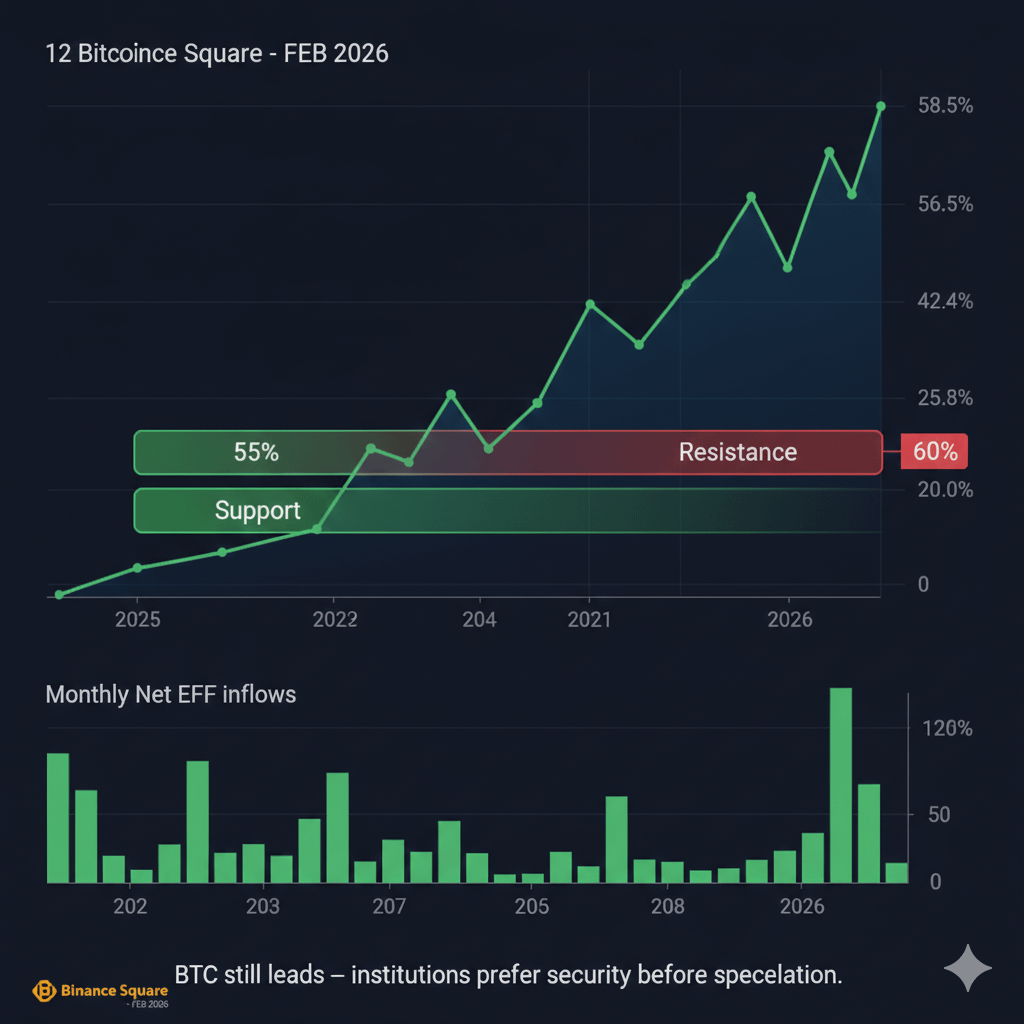Select the Support zone label
Viewport: 1024px width, 1024px height.
257,511
